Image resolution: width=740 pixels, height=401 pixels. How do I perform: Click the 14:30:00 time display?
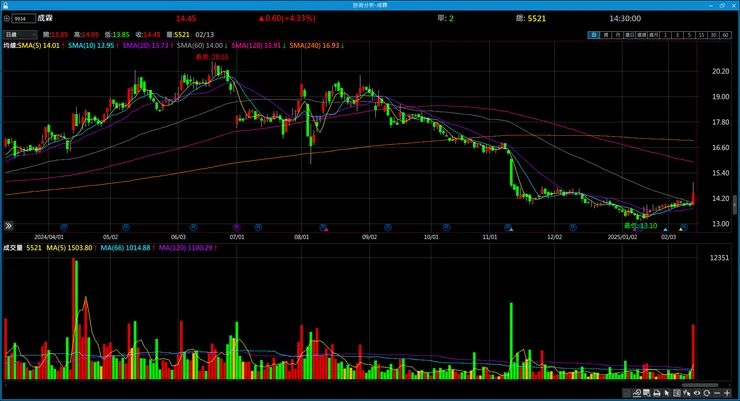tap(625, 18)
